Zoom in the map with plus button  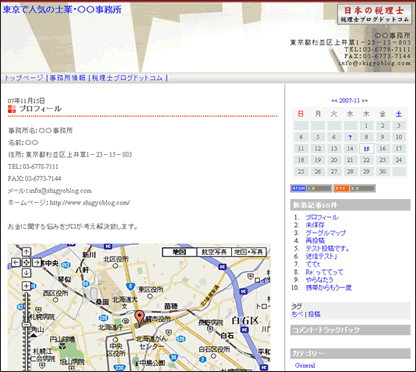[26, 286]
